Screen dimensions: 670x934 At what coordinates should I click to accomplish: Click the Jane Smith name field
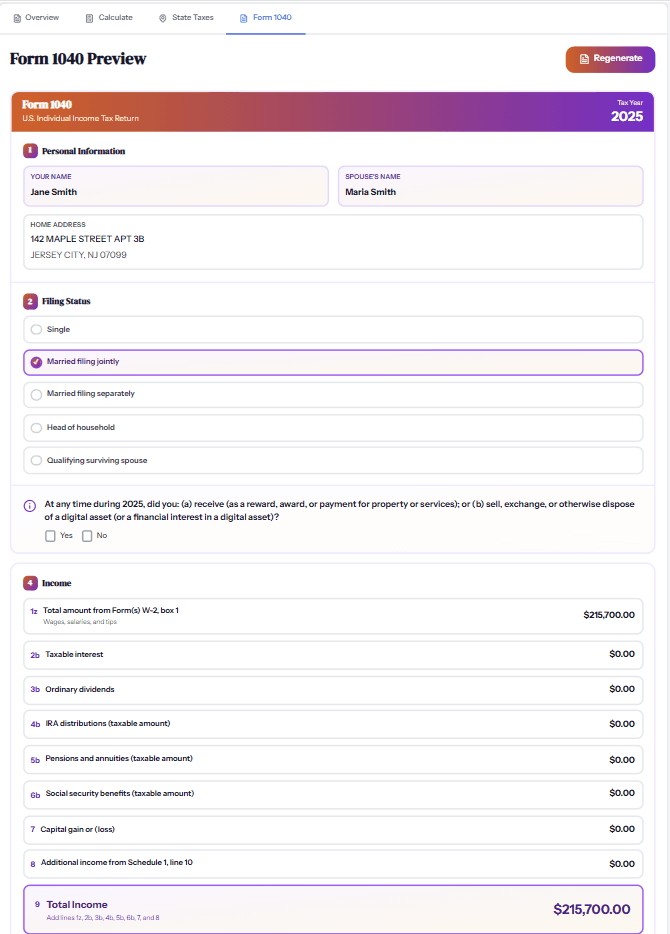point(176,186)
